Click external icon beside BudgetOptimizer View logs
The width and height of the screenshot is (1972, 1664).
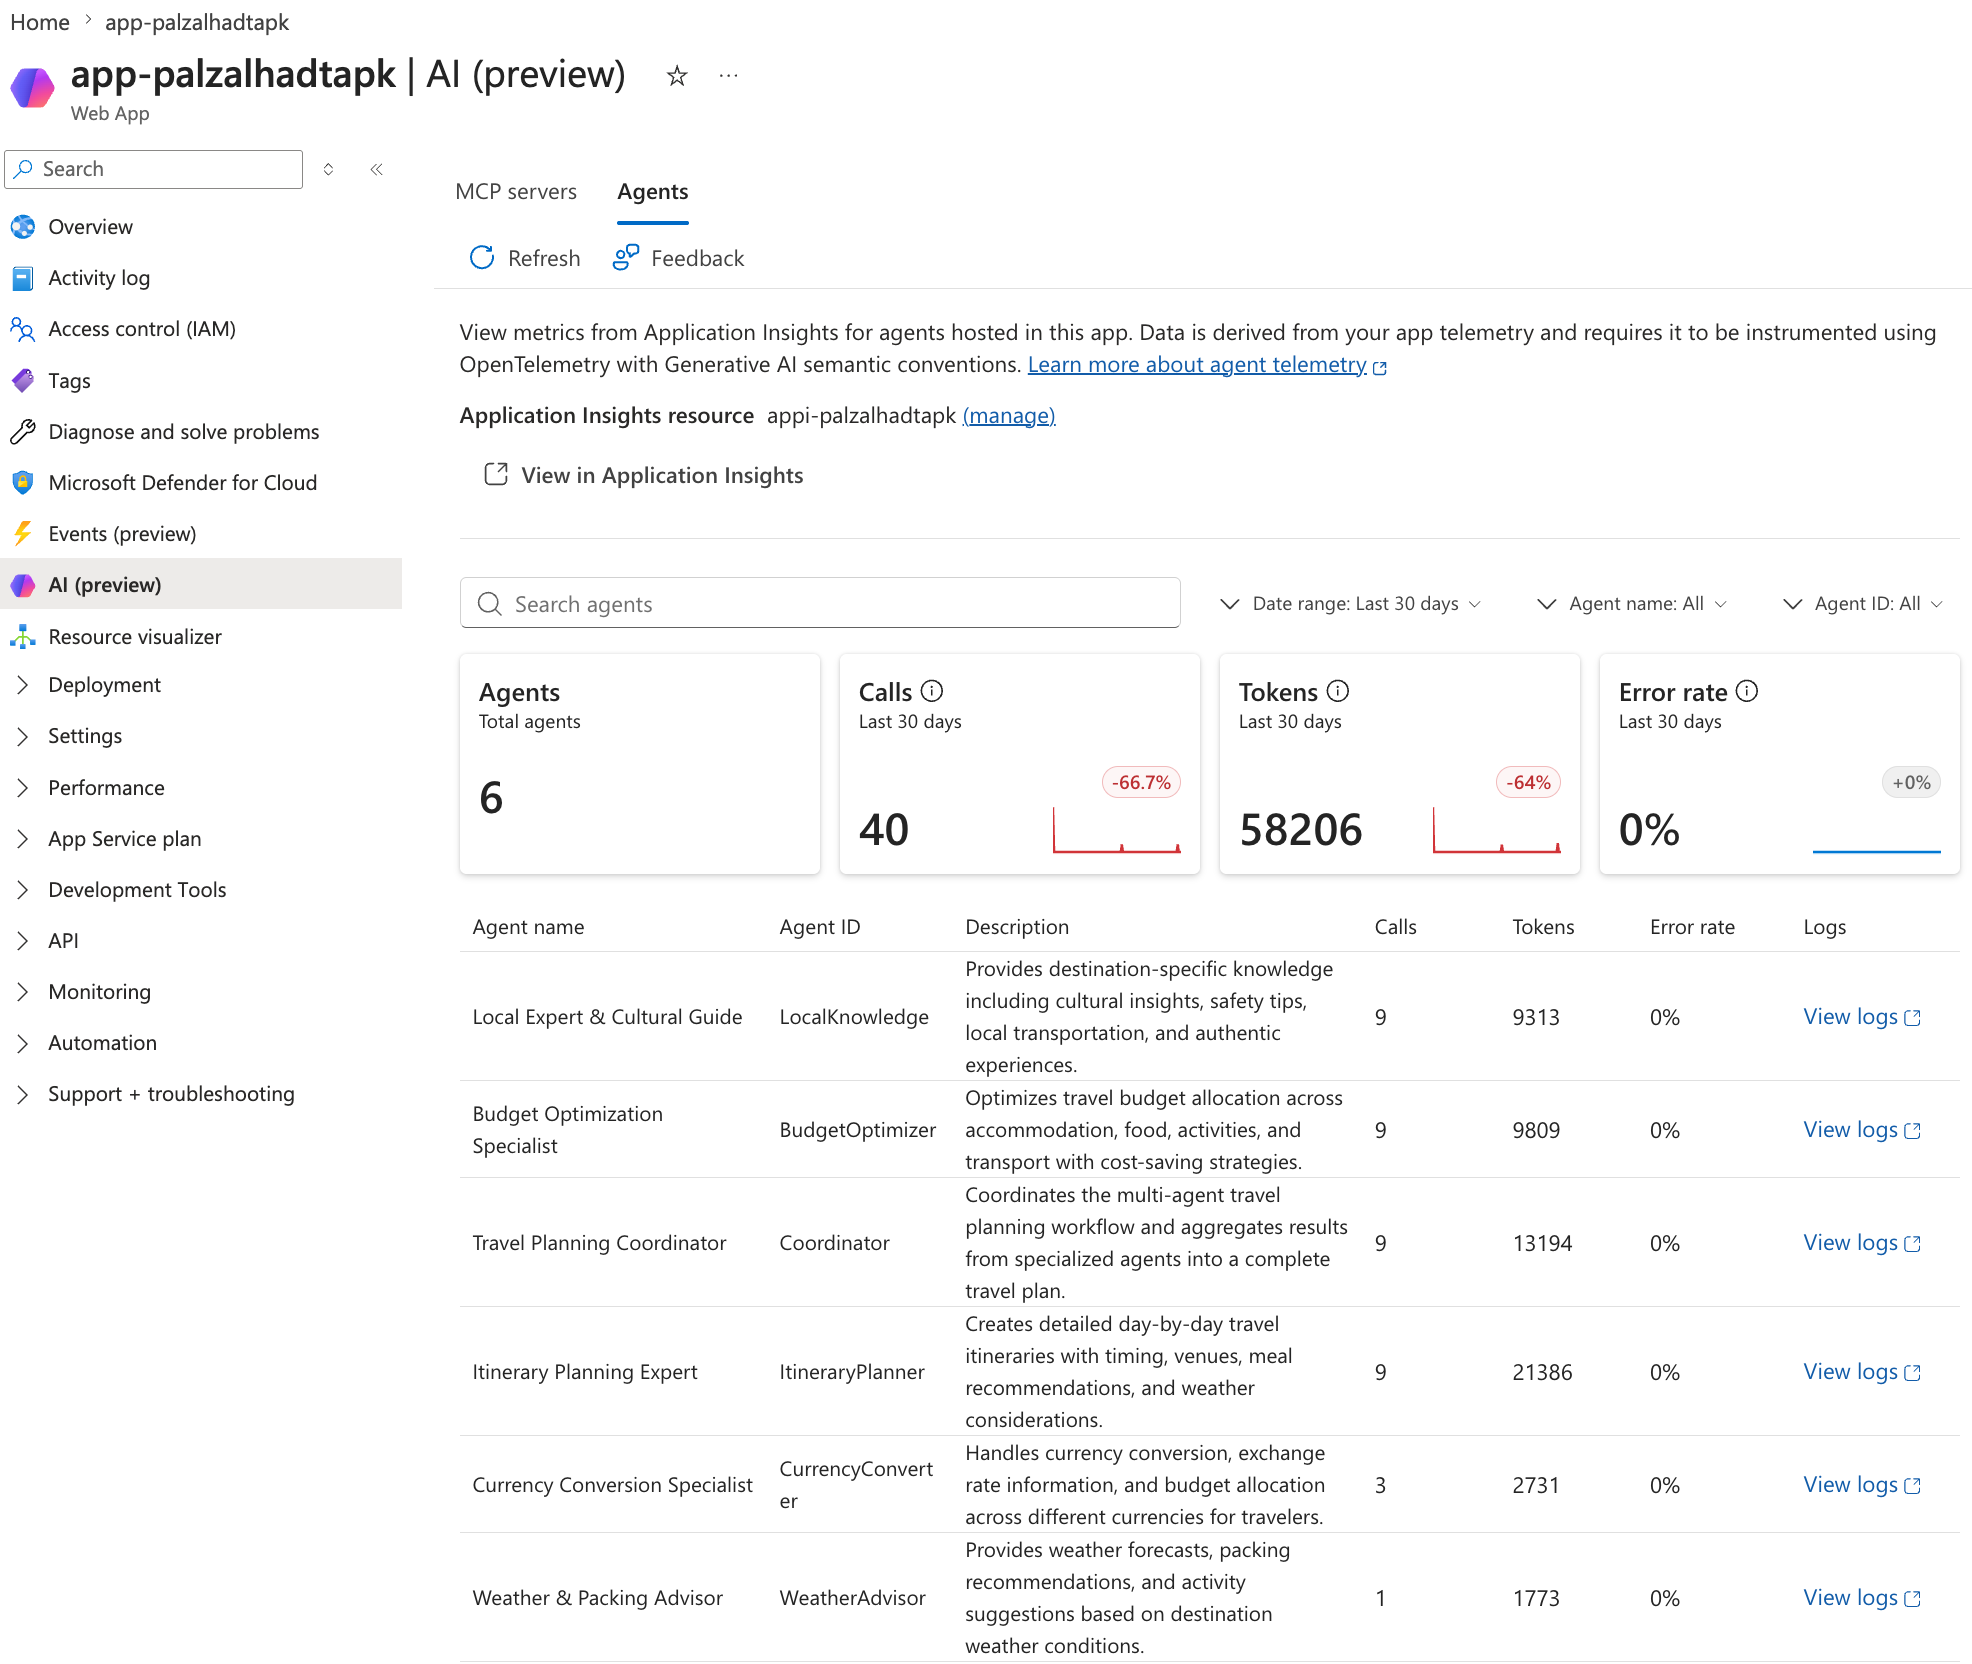point(1913,1131)
